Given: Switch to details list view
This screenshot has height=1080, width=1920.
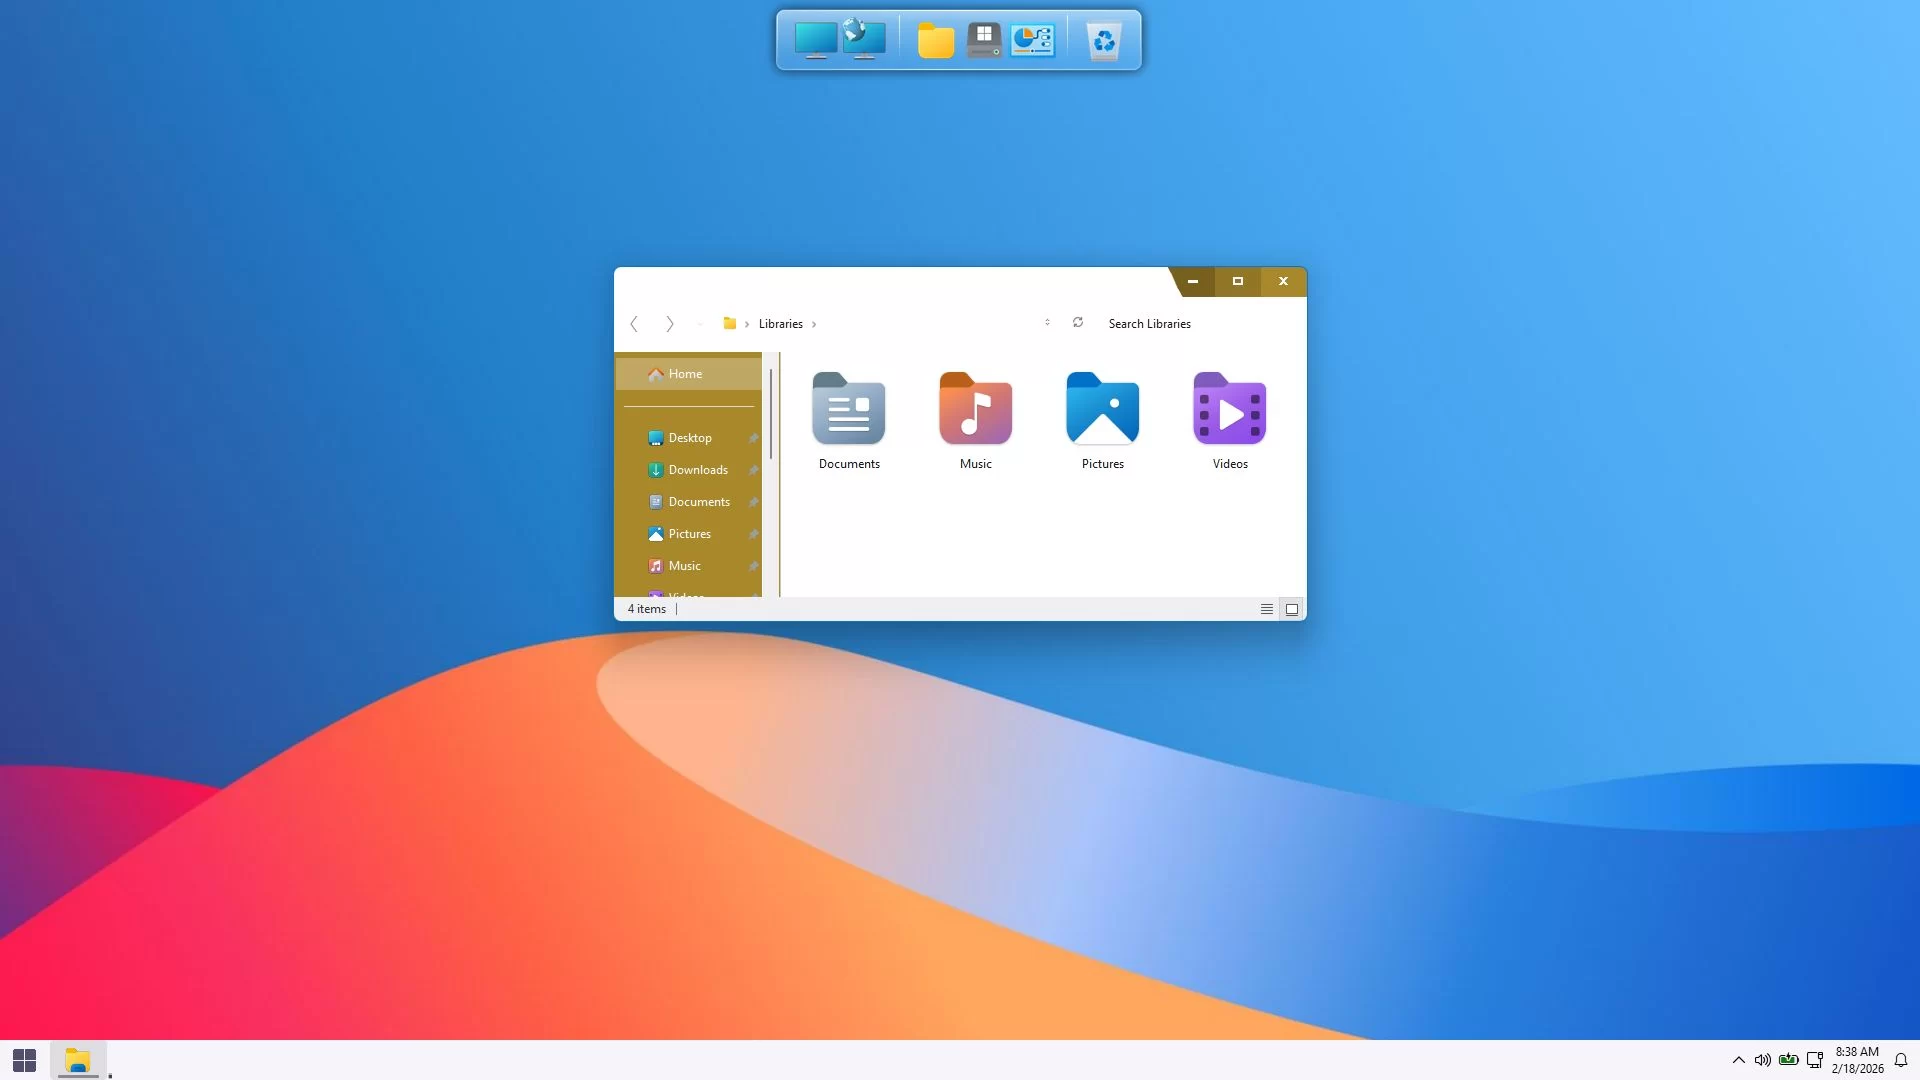Looking at the screenshot, I should (x=1266, y=609).
